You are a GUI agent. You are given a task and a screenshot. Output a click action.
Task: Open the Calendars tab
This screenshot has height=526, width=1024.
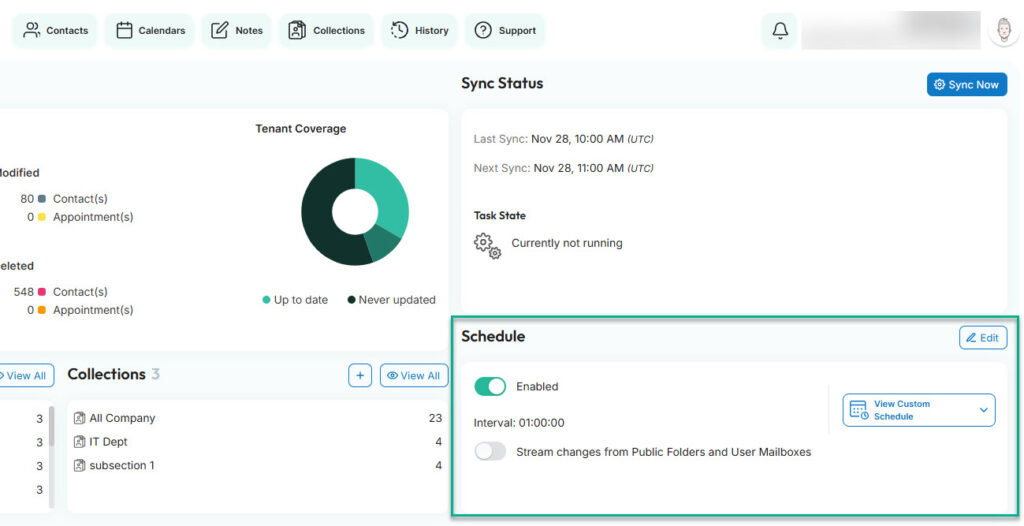[150, 31]
